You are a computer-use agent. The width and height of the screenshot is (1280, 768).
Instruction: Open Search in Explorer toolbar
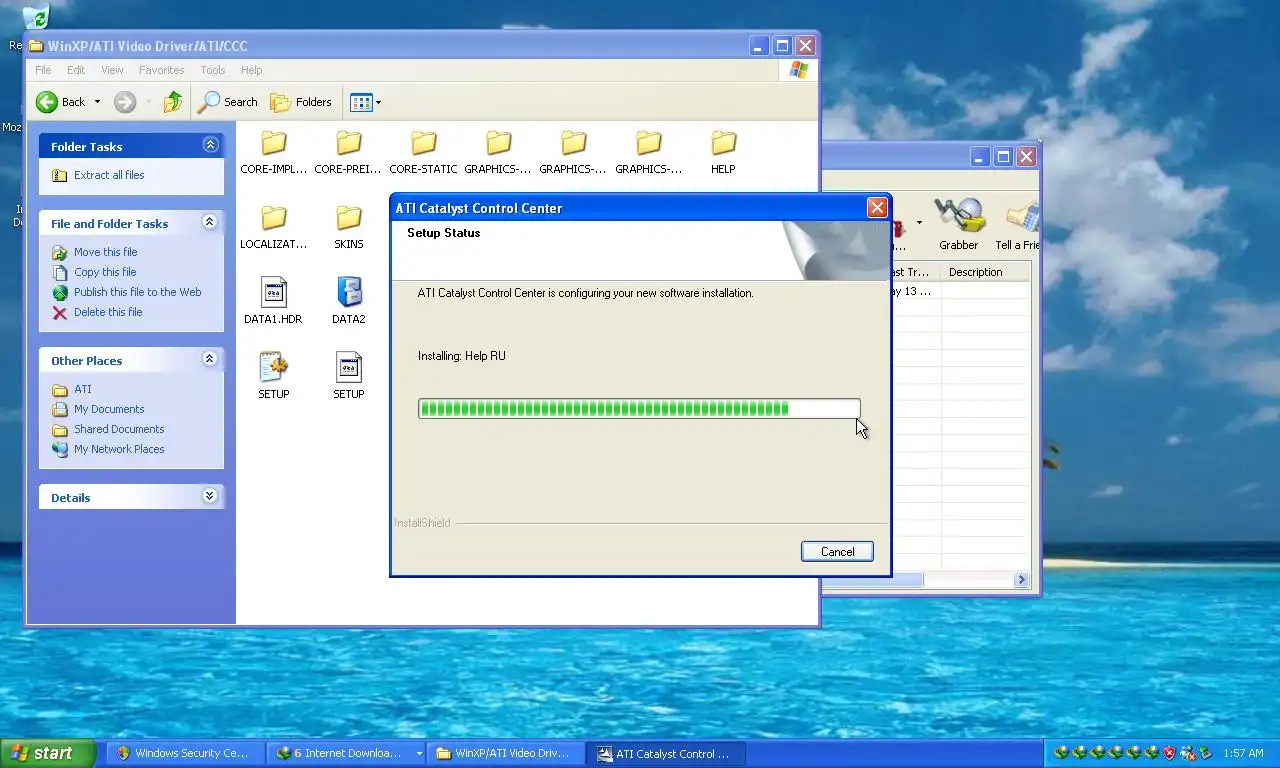tap(228, 102)
